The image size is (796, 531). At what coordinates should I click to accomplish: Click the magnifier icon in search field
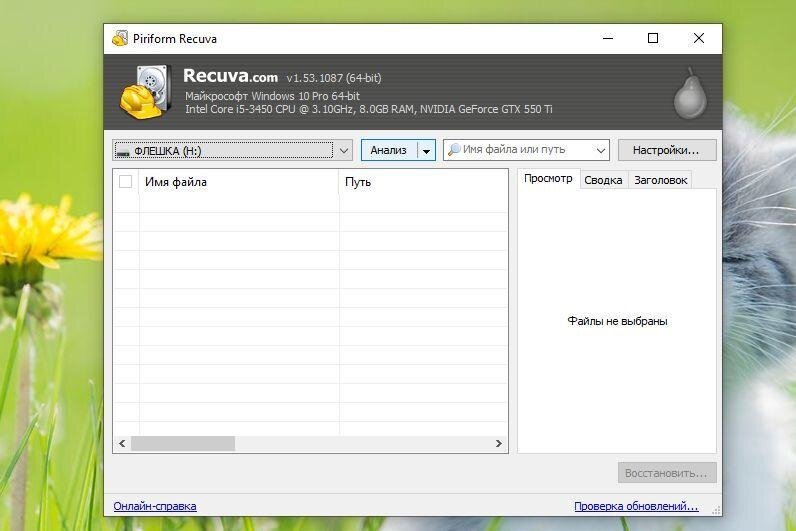coord(454,149)
